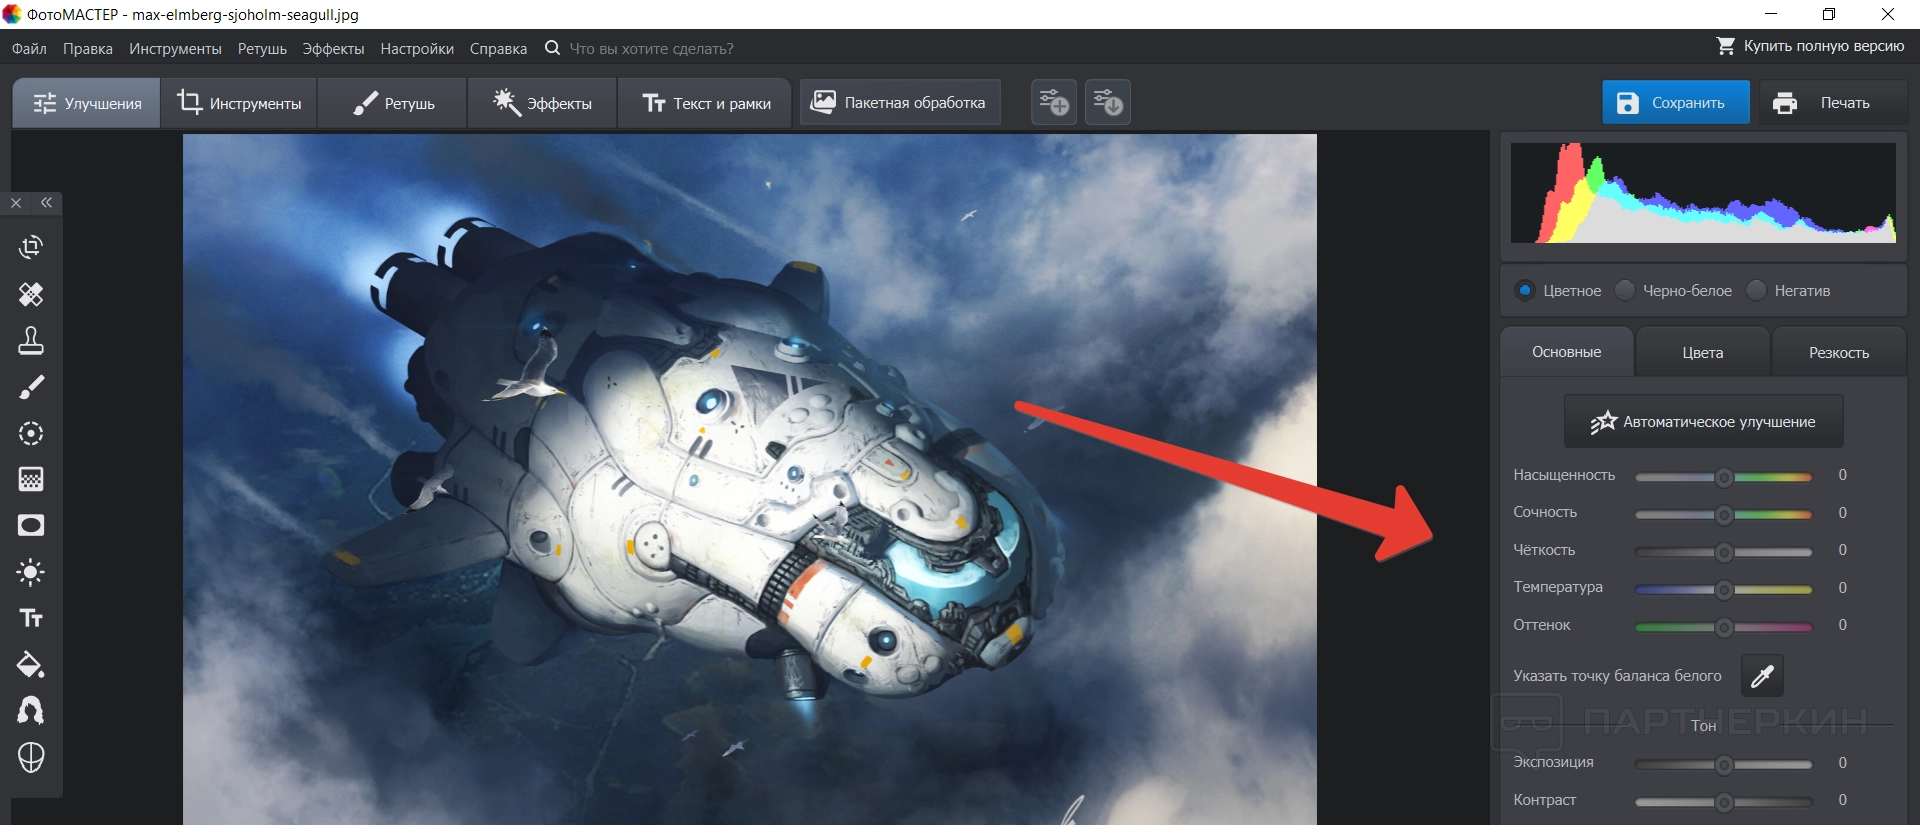Click the Контраст slider handle
The width and height of the screenshot is (1920, 825).
[1724, 802]
